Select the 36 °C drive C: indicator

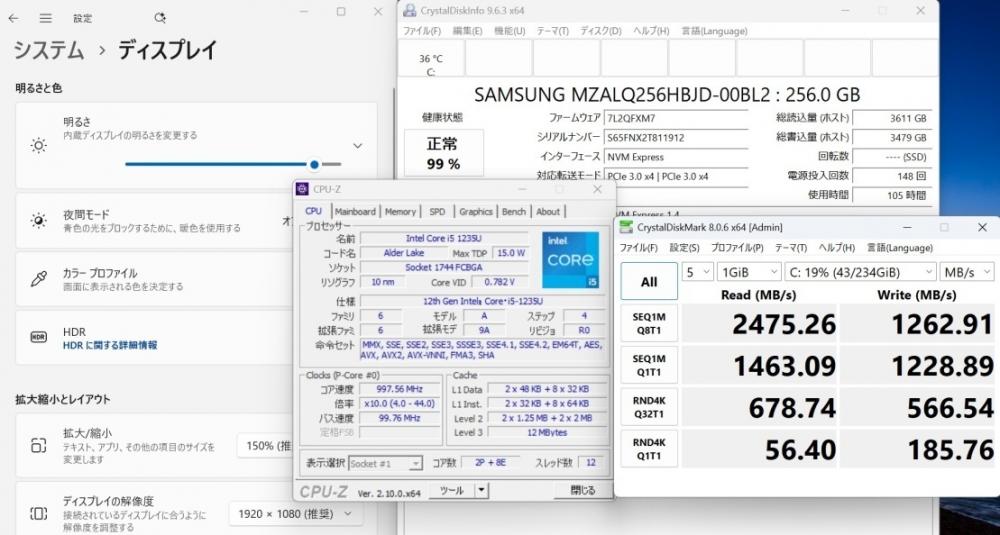point(431,59)
